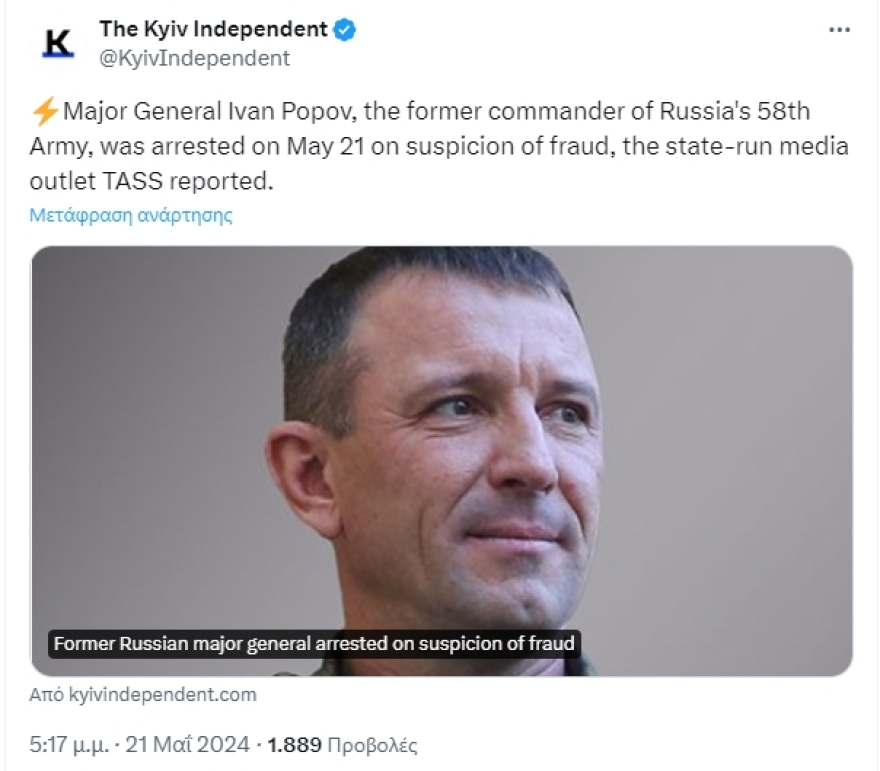The width and height of the screenshot is (880, 771).
Task: Click the lightning bolt emoji in the post
Action: click(x=46, y=111)
